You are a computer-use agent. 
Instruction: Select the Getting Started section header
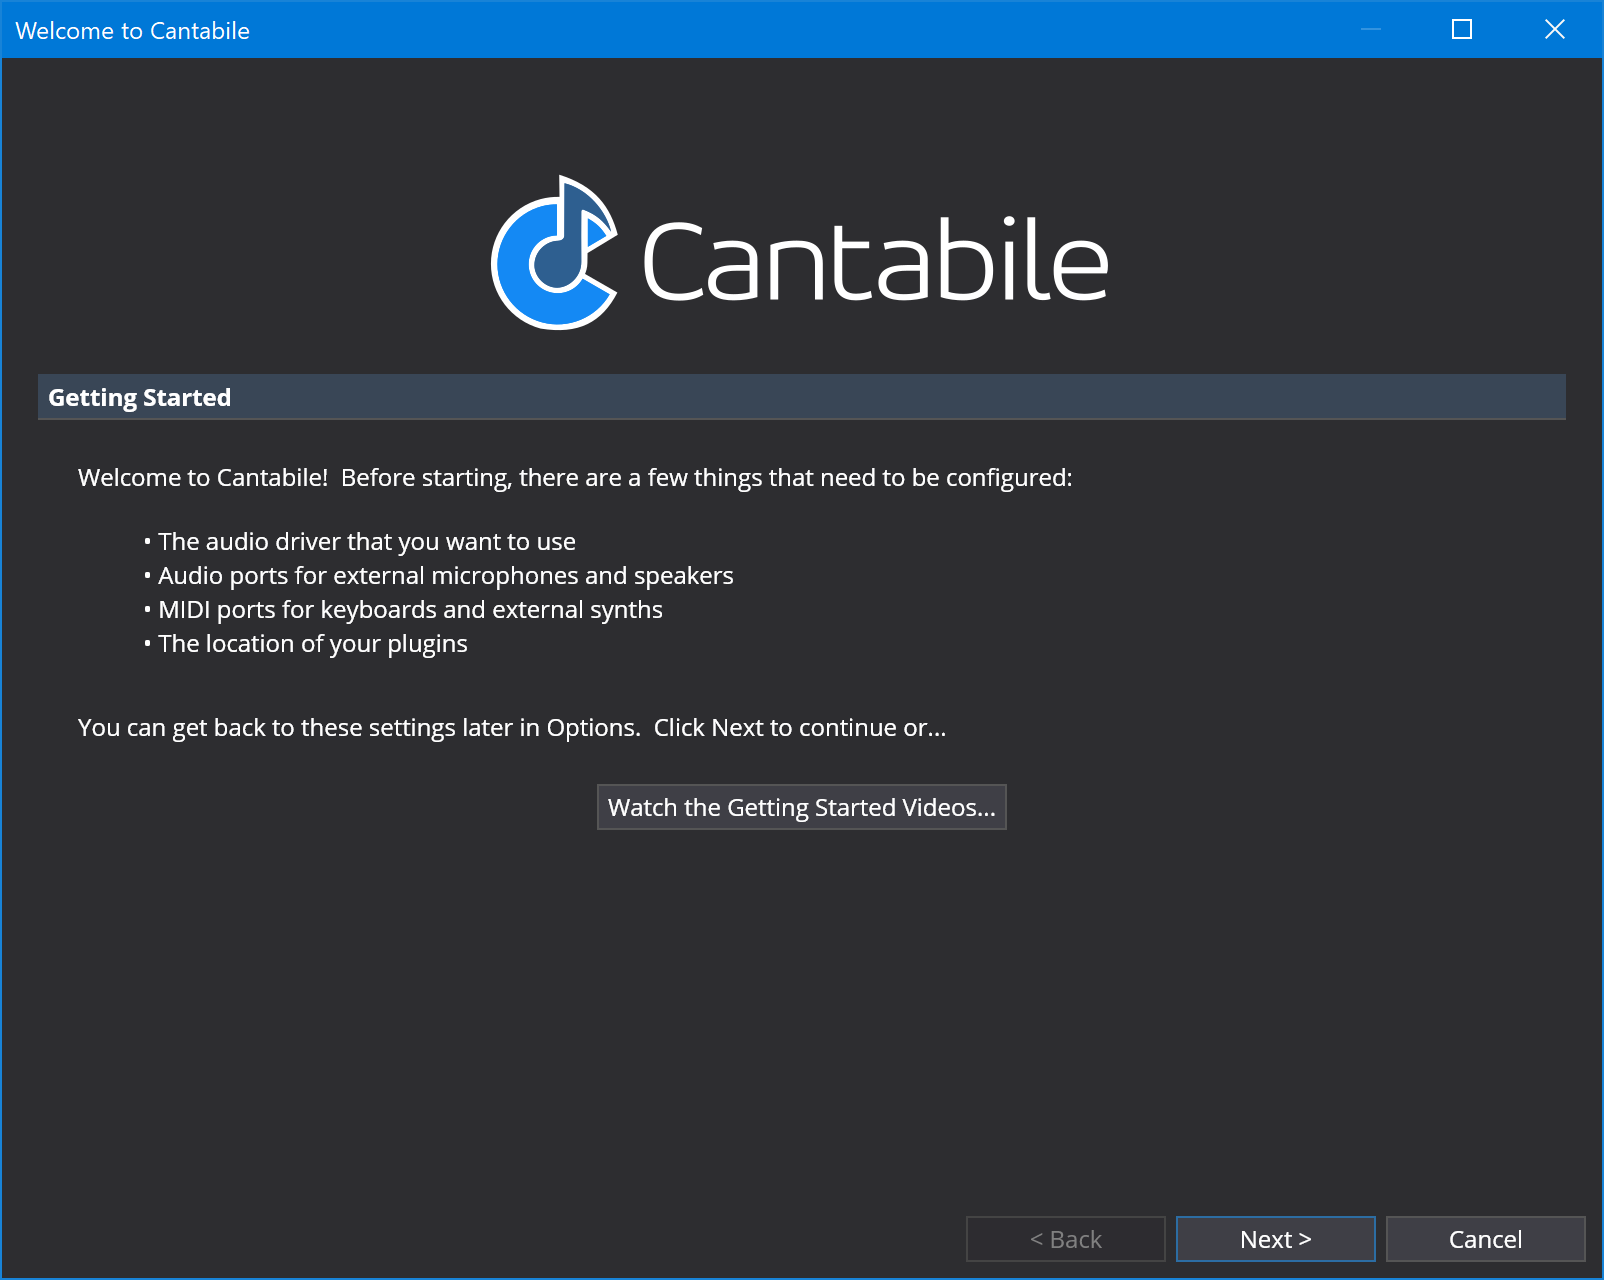(x=802, y=397)
